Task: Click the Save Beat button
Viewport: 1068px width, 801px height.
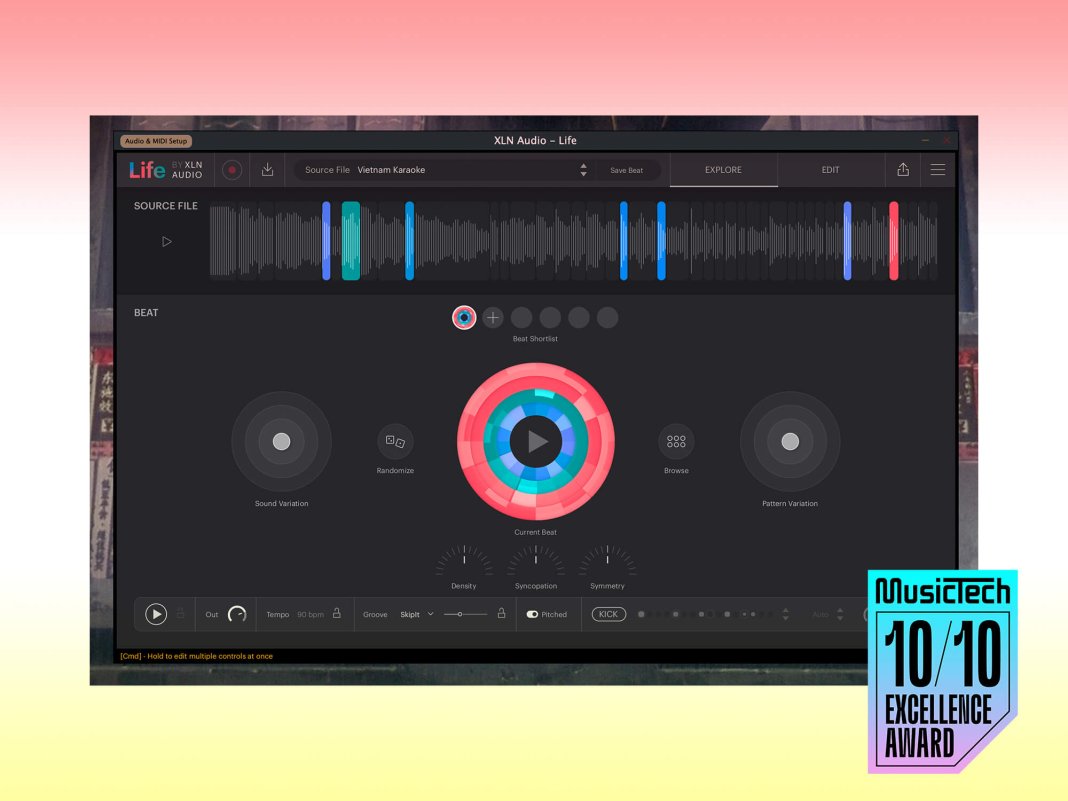Action: pyautogui.click(x=627, y=170)
